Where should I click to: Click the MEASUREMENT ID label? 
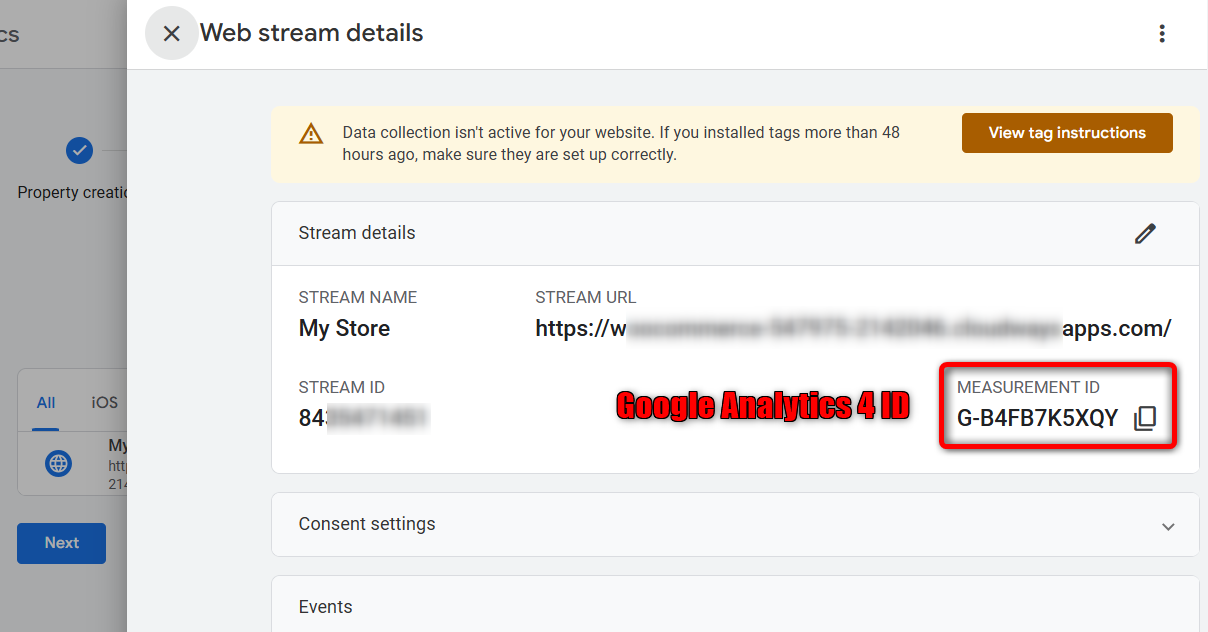1028,388
